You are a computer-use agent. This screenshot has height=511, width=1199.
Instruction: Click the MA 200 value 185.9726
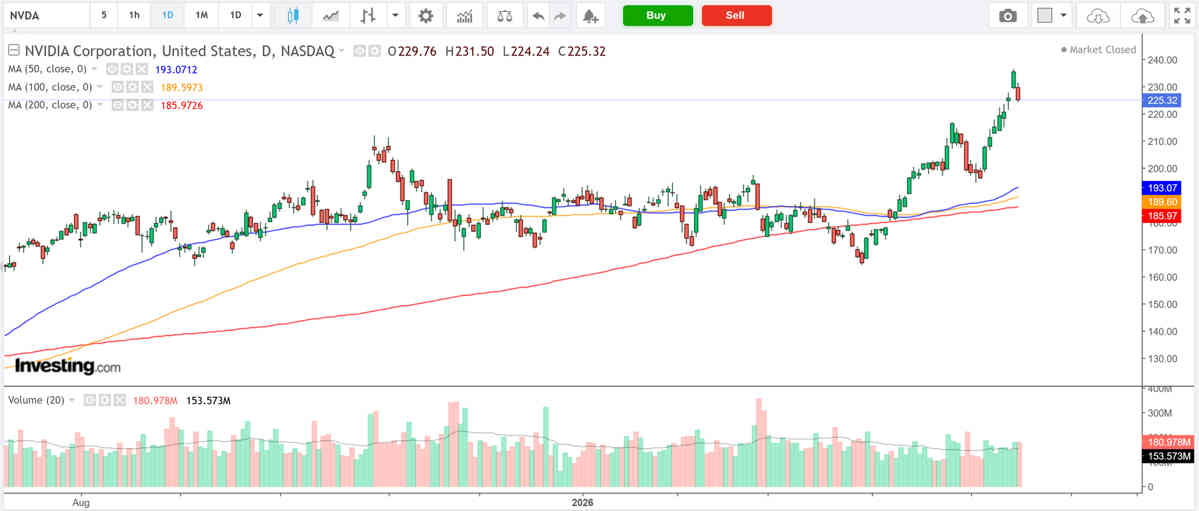point(181,105)
